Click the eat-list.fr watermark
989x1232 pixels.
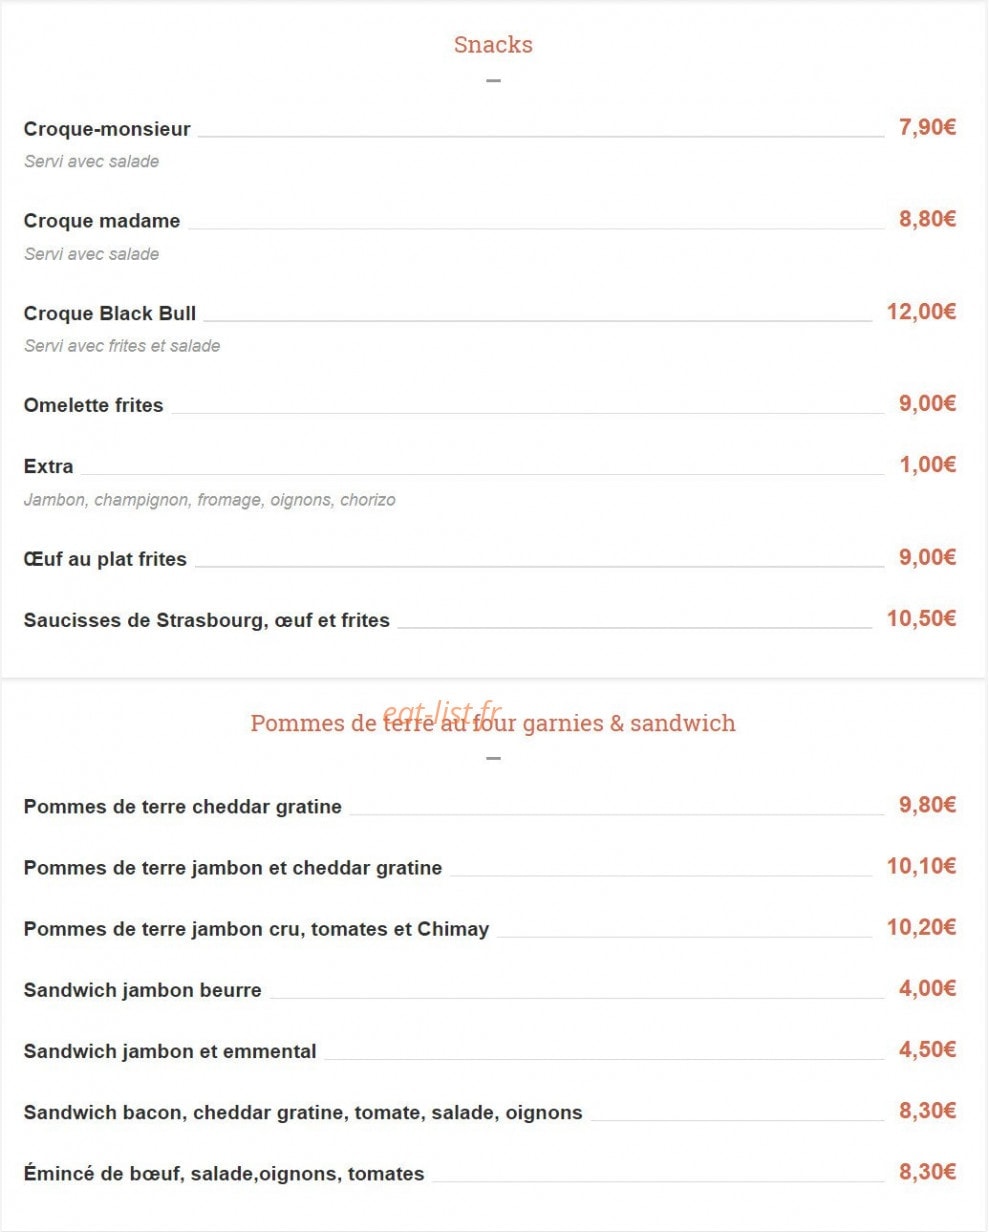coord(441,711)
